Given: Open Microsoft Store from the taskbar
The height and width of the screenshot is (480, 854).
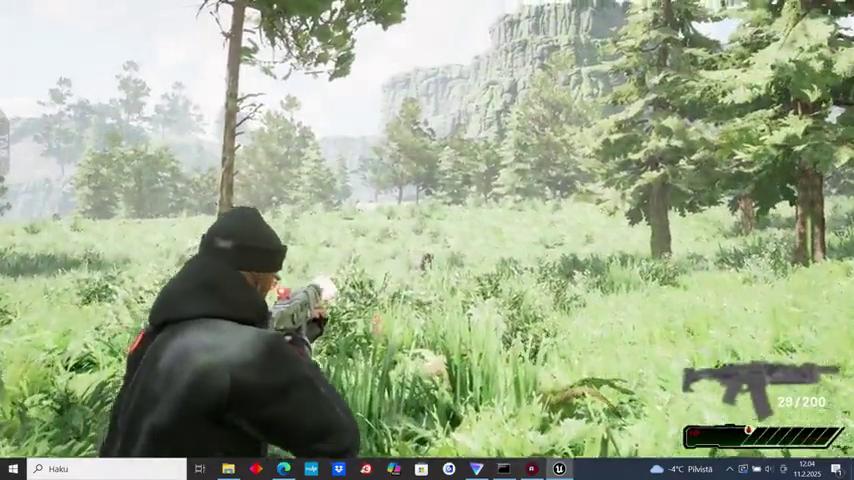Looking at the screenshot, I should [421, 469].
